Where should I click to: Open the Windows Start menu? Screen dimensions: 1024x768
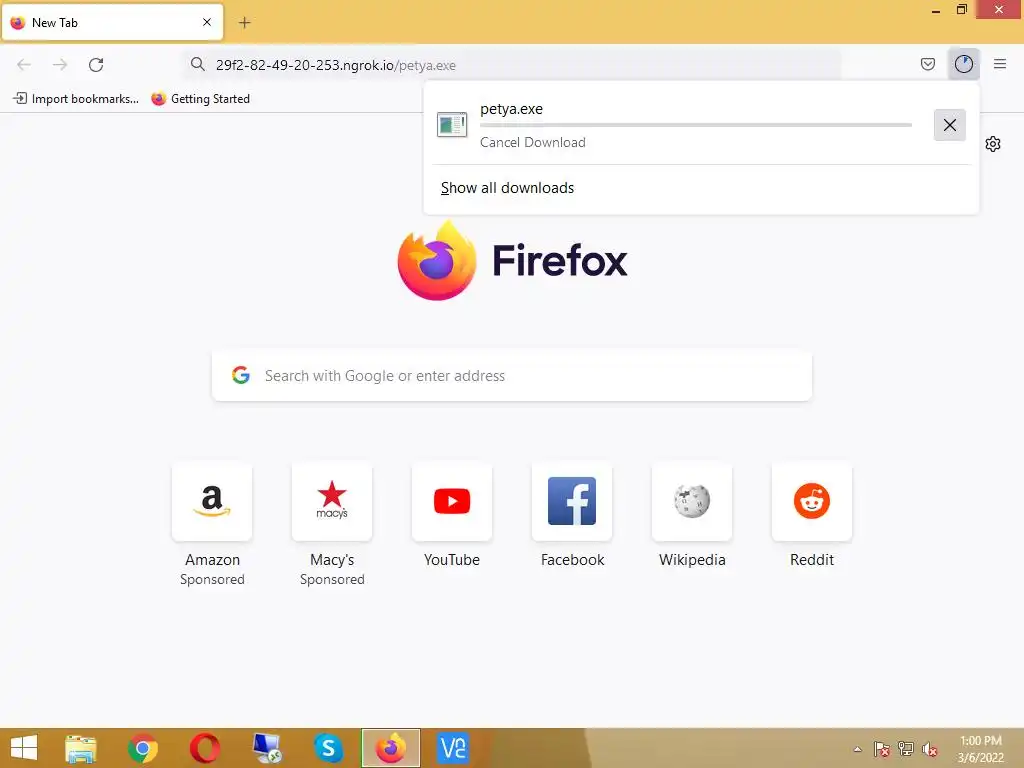[24, 748]
